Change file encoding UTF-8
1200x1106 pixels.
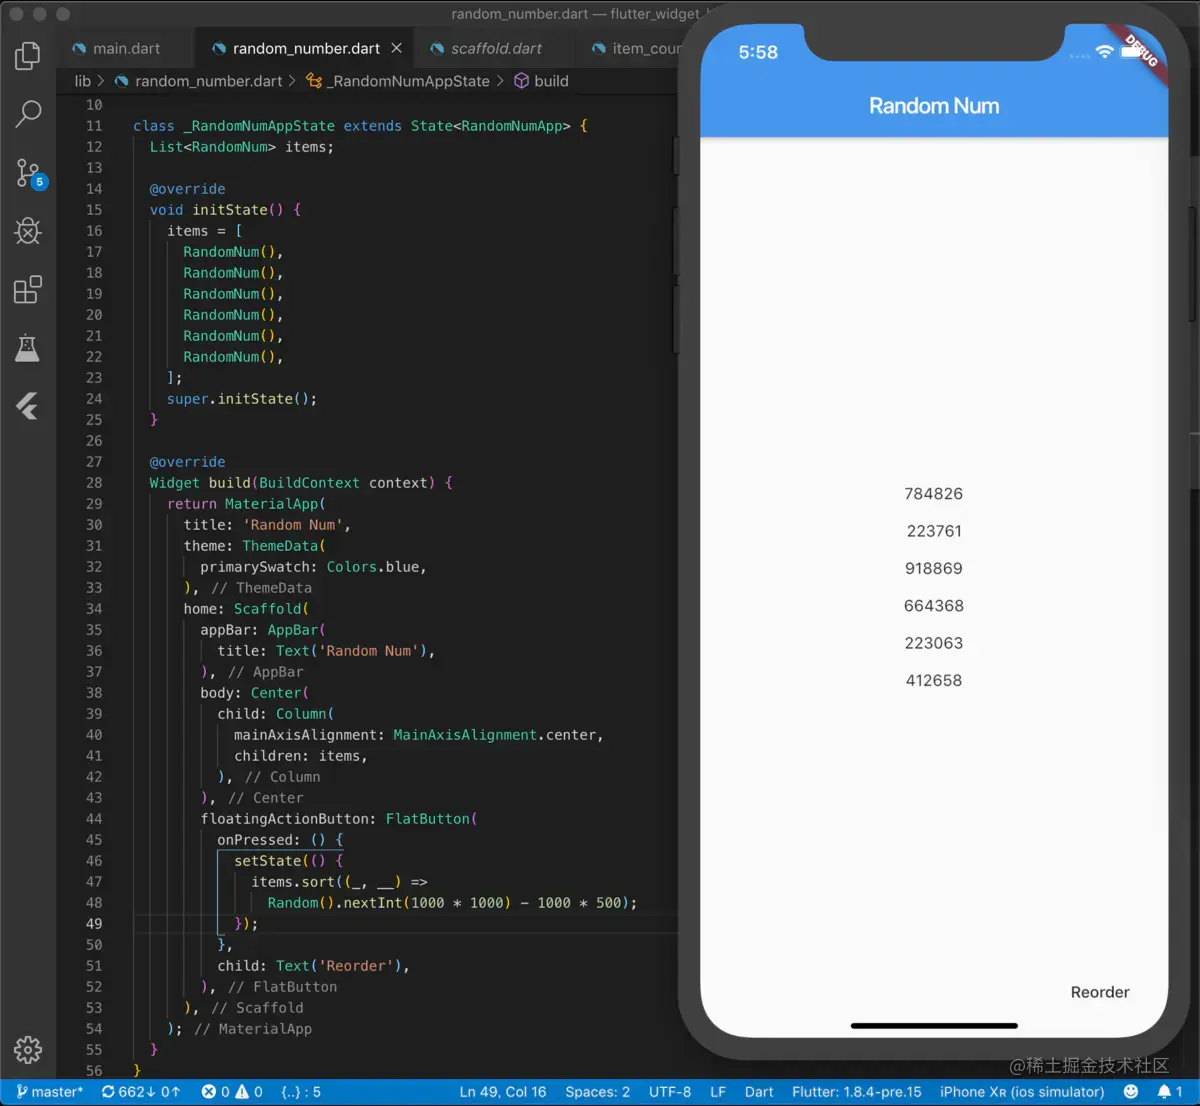(x=670, y=1092)
